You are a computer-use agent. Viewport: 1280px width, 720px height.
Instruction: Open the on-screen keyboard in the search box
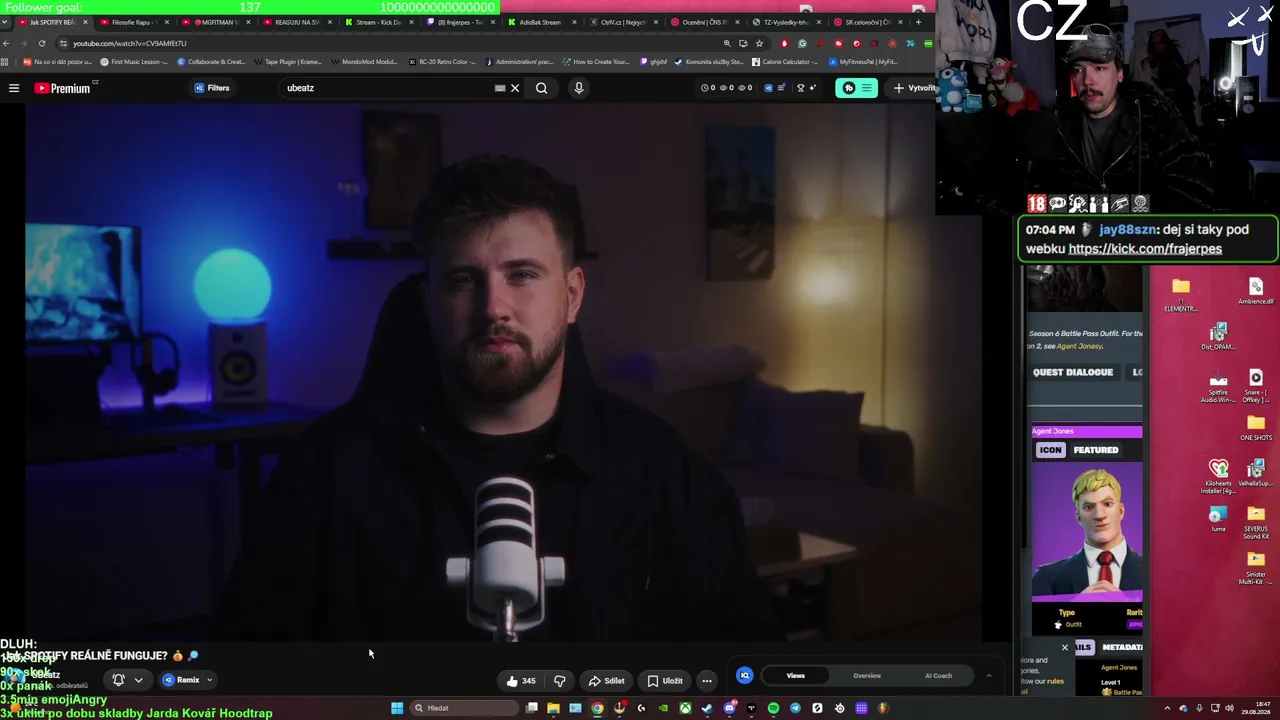(500, 88)
